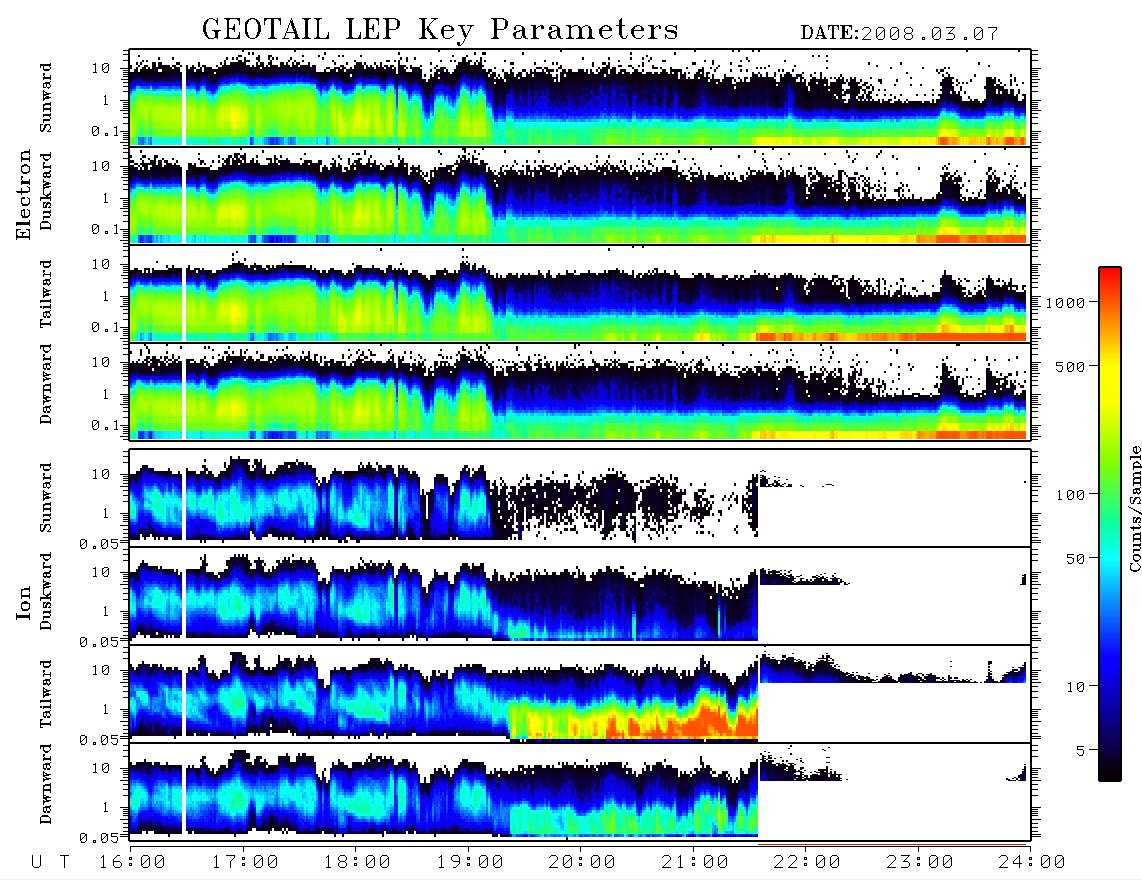Click the Ion Dawnward spectrogram panel
Screen dimensions: 1142x880
point(580,792)
